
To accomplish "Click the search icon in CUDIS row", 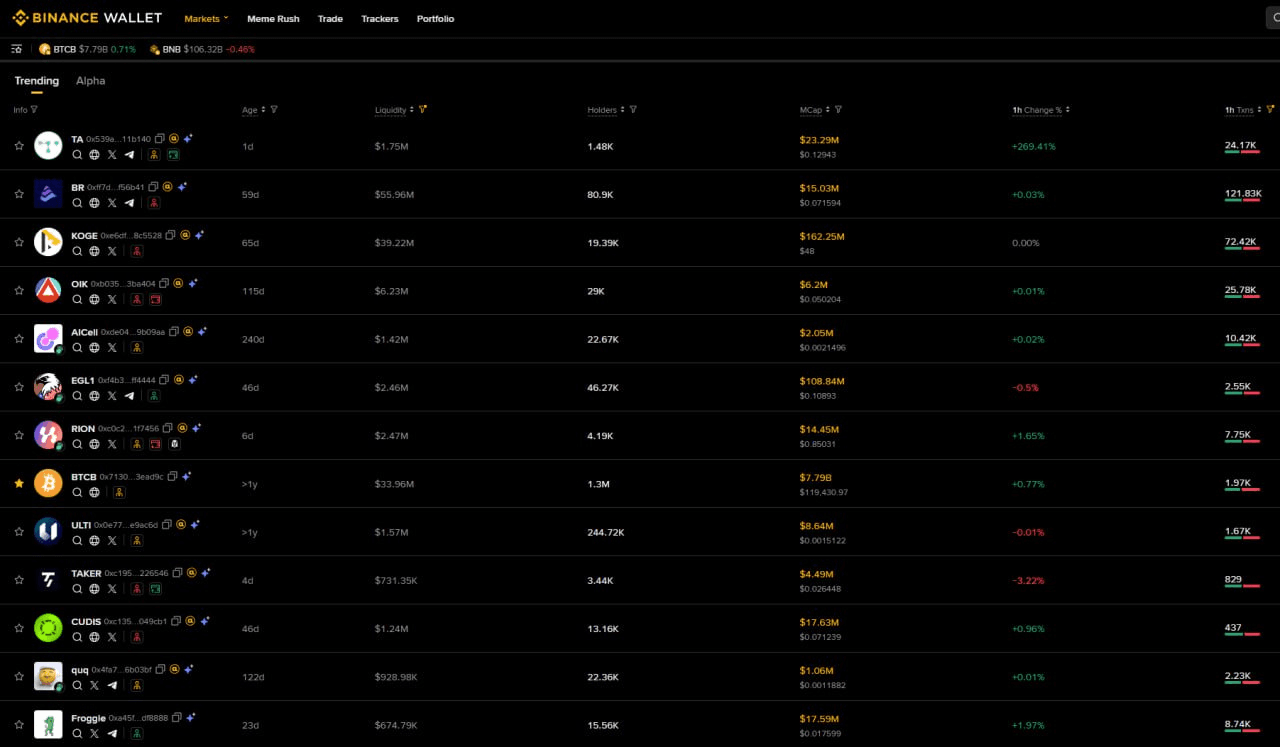I will [x=77, y=637].
